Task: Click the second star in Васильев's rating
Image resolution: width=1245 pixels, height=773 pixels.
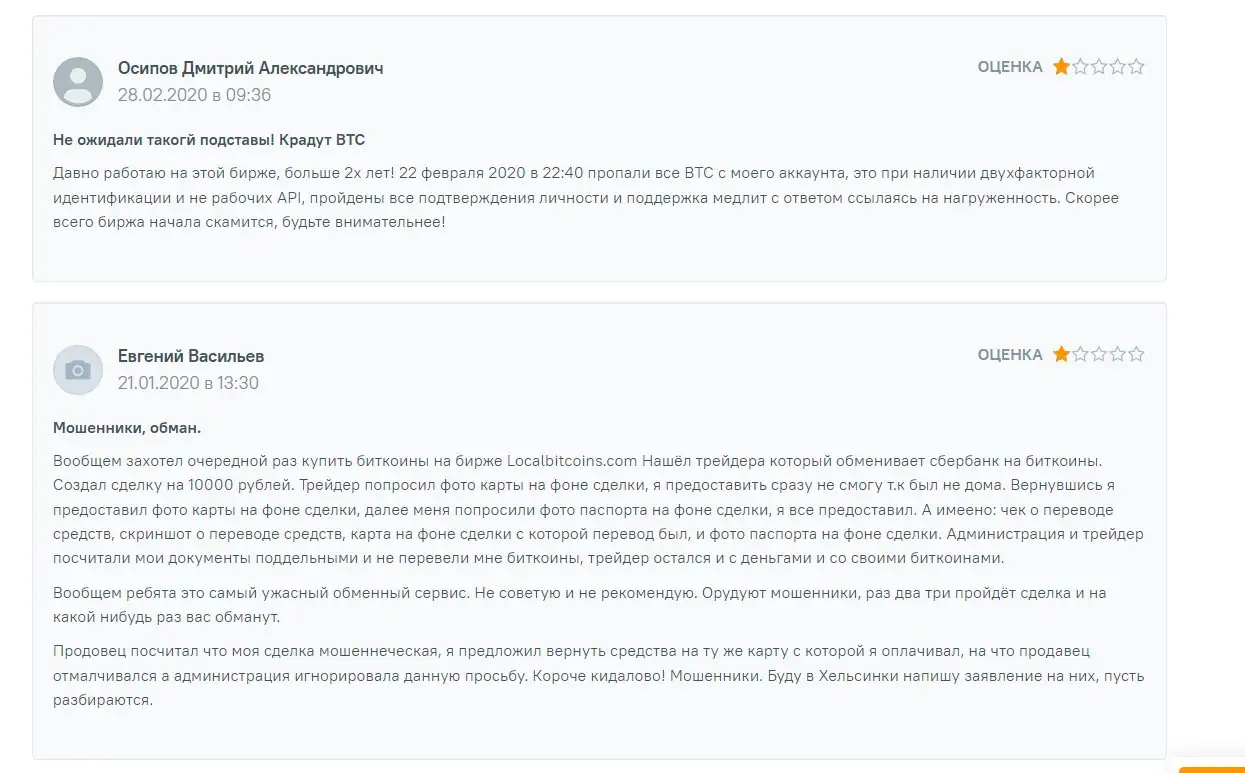Action: [x=1080, y=354]
